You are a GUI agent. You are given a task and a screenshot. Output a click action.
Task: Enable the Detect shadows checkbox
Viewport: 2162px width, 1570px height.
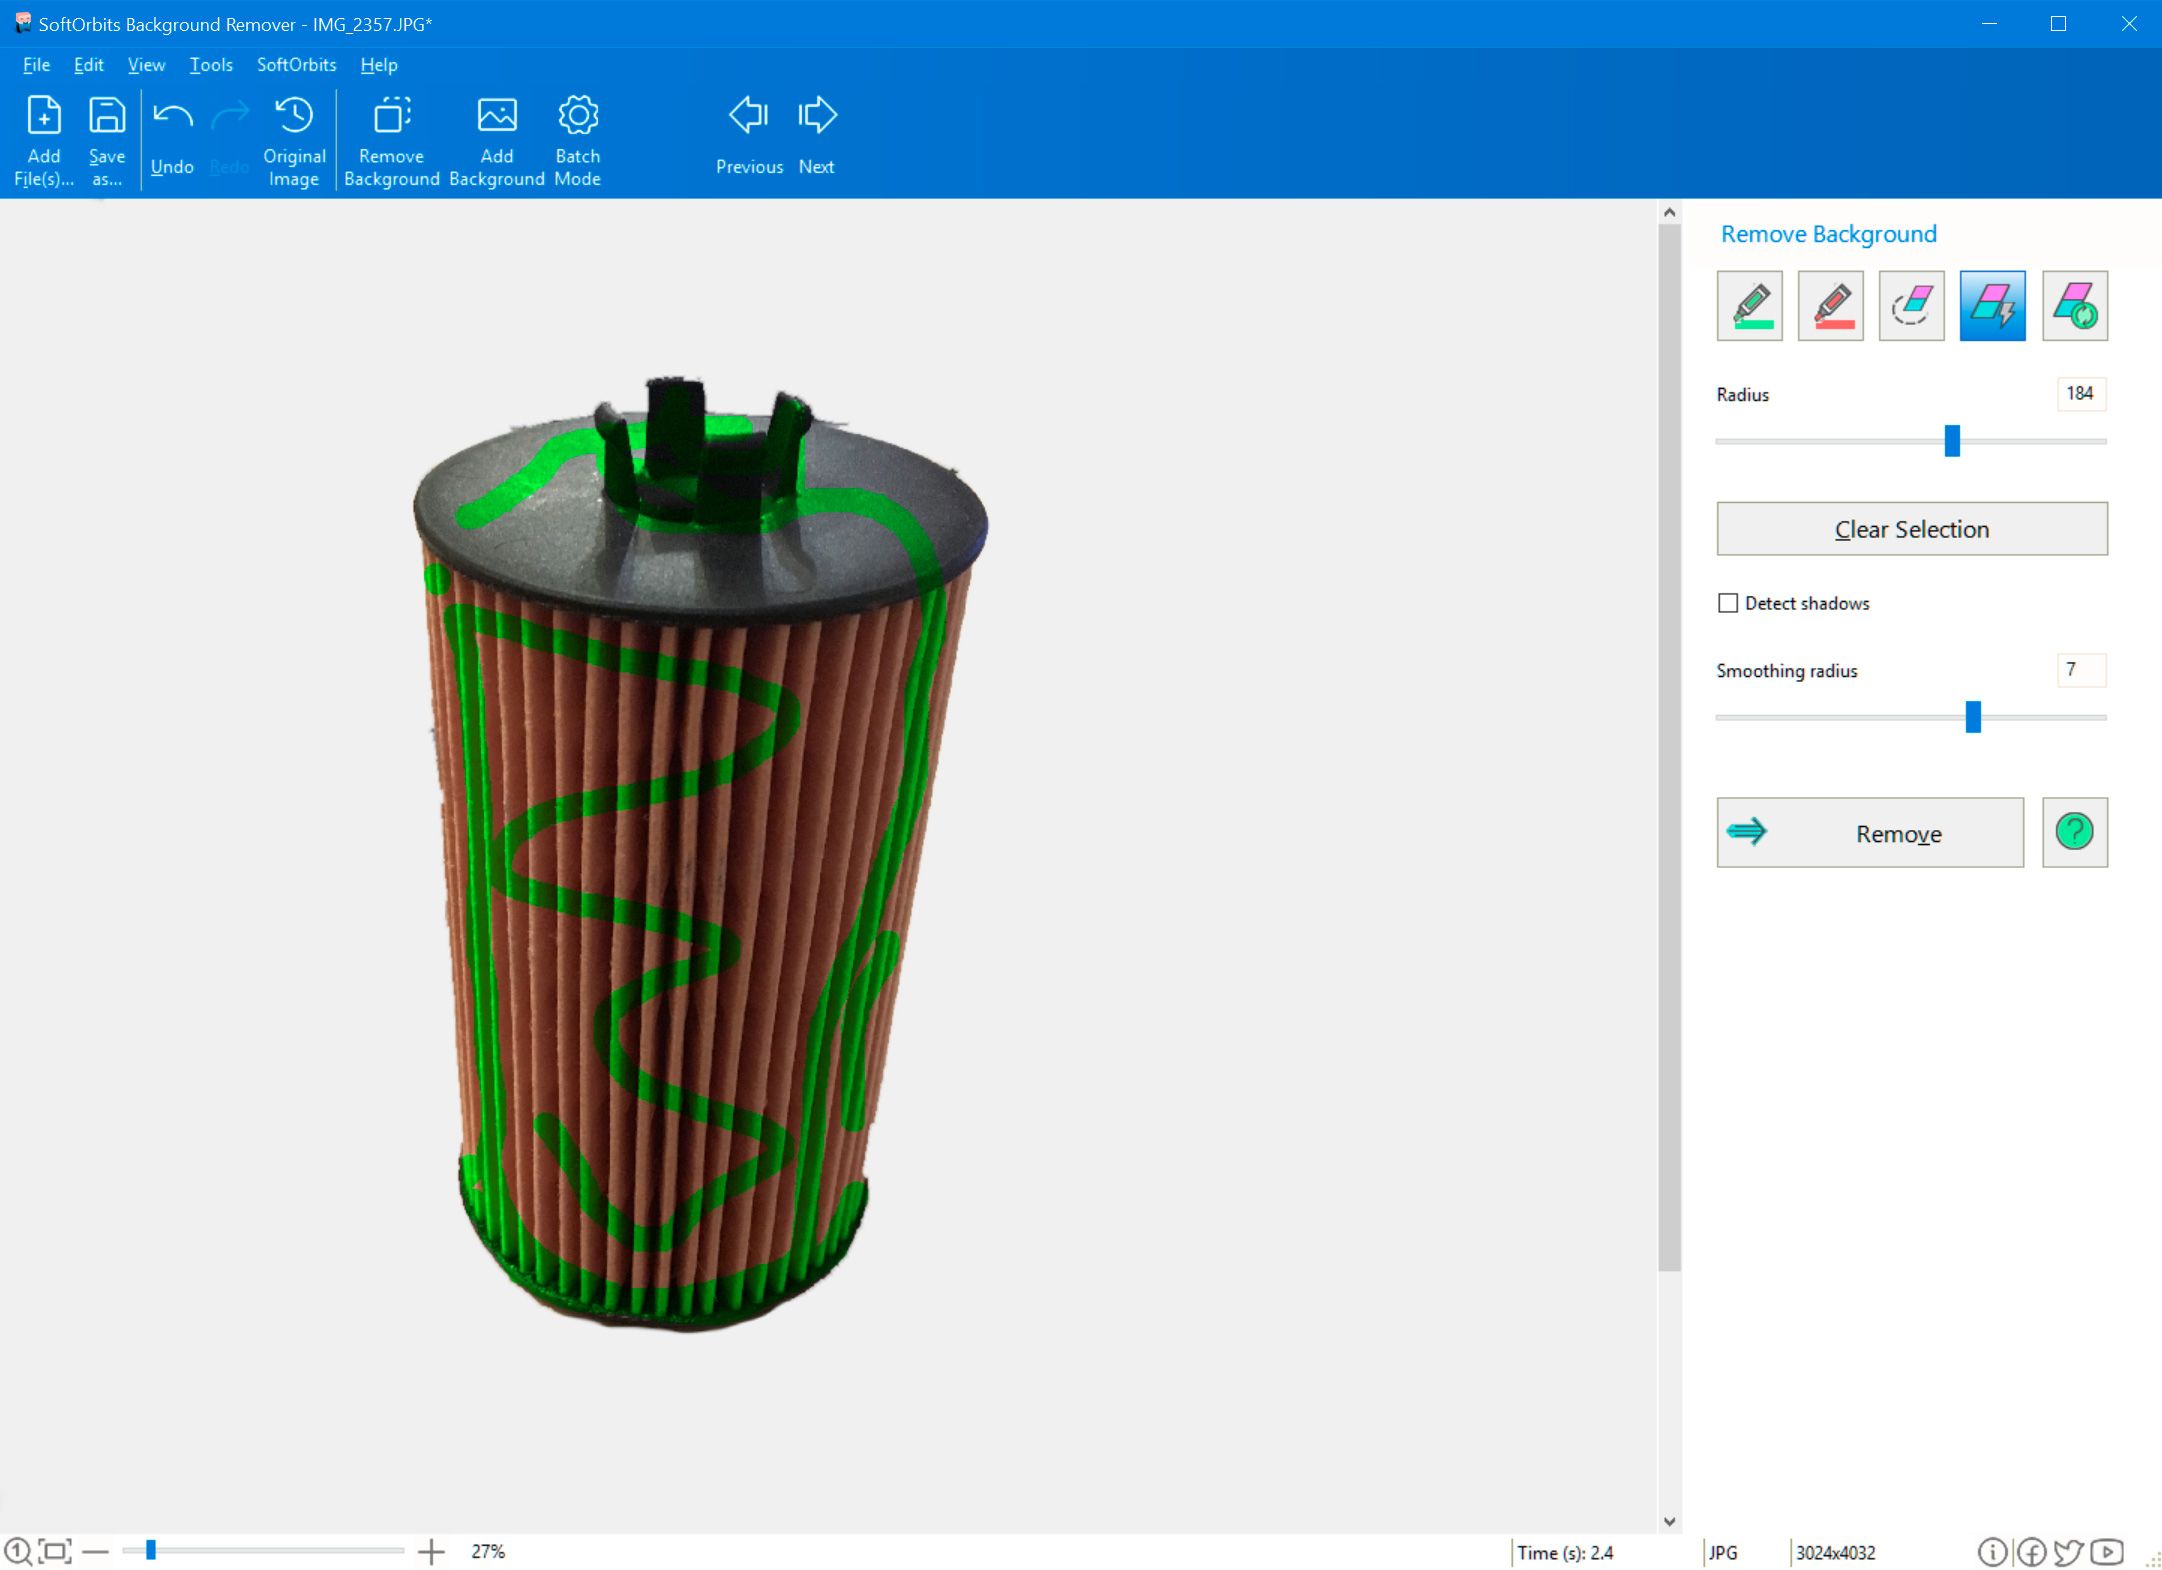[x=1727, y=603]
